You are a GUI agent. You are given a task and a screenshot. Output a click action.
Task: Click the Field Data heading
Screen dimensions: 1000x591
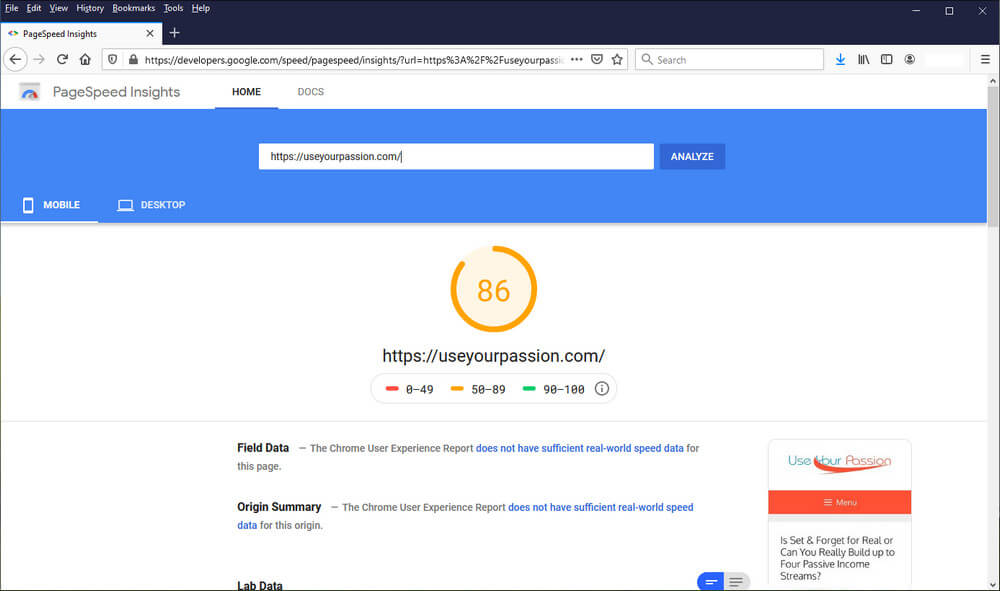click(263, 448)
